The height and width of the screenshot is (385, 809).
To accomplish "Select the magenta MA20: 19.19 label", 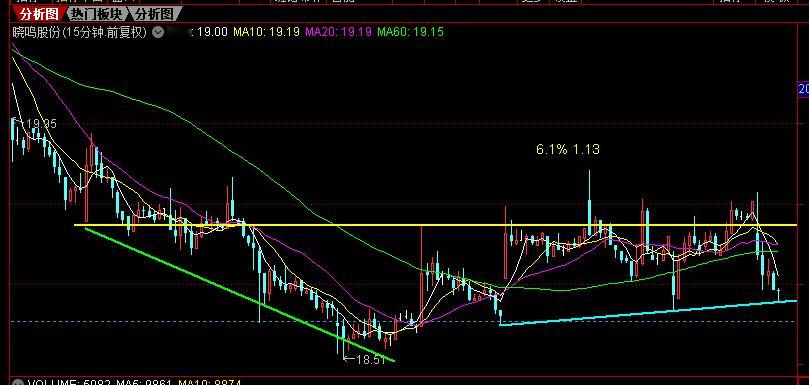I will pyautogui.click(x=338, y=32).
